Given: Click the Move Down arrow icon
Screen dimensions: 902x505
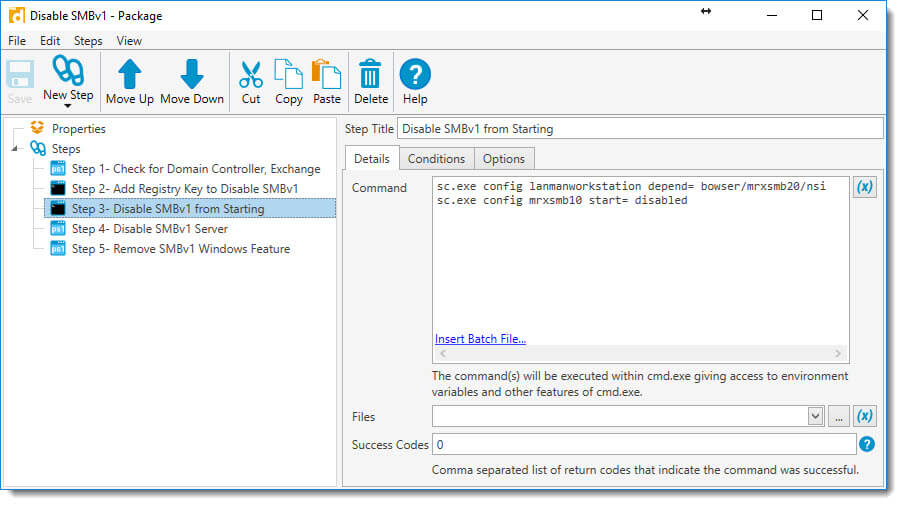Looking at the screenshot, I should pos(192,74).
